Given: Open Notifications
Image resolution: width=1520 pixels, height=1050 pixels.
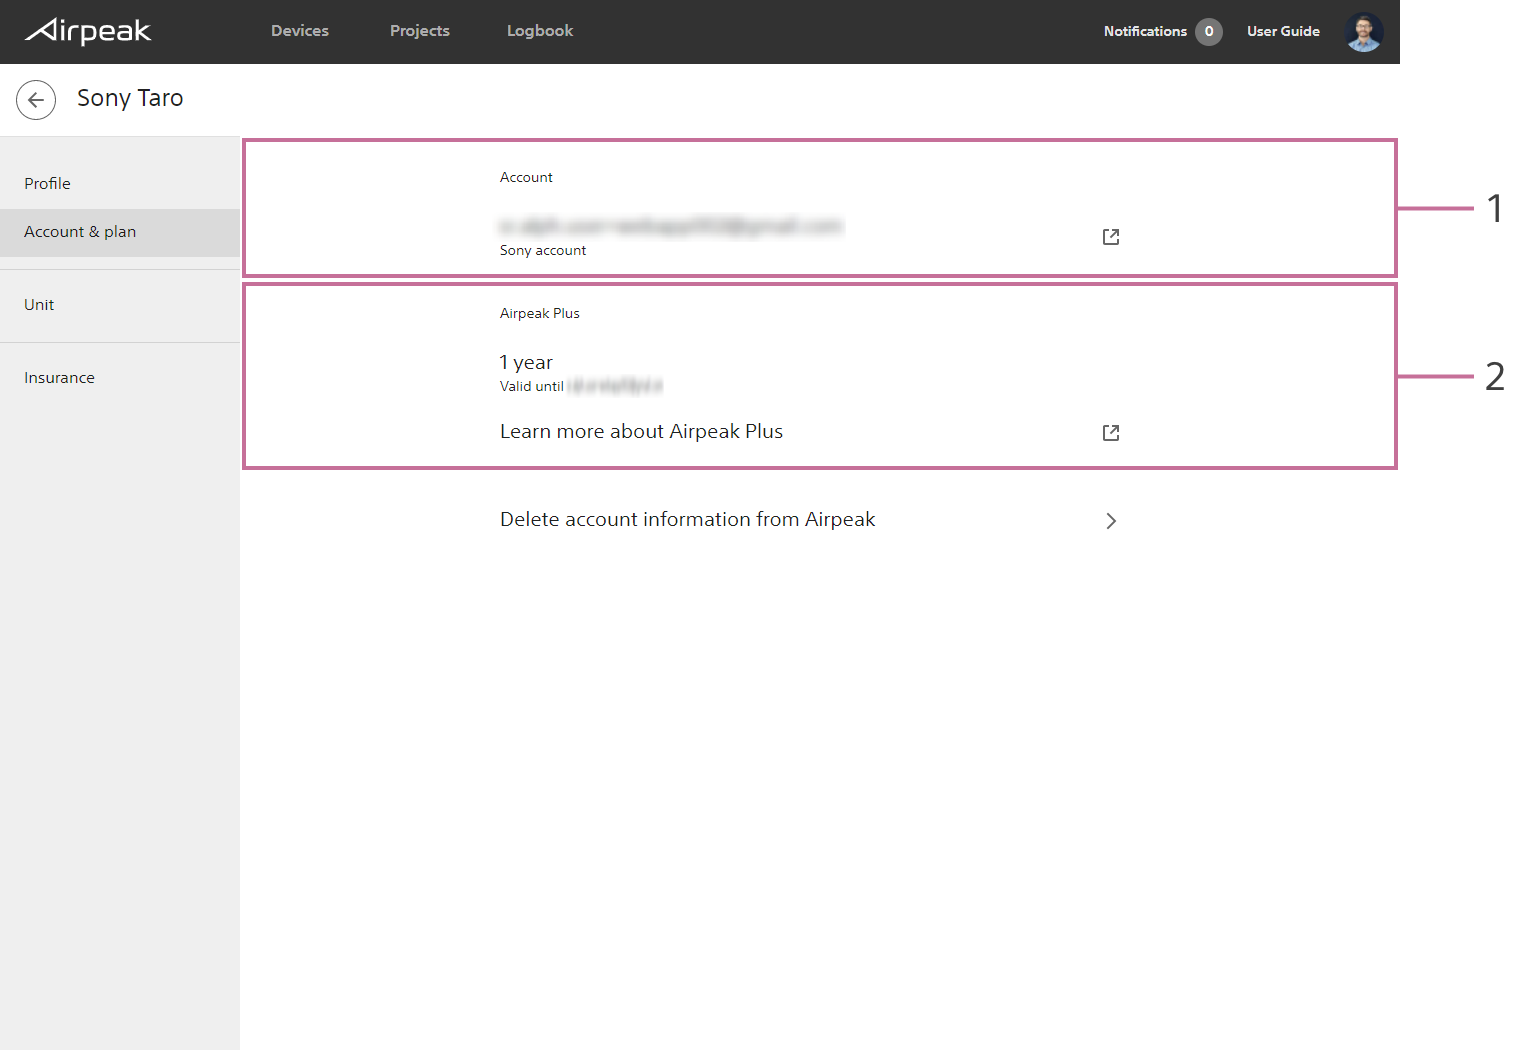Looking at the screenshot, I should click(x=1145, y=31).
